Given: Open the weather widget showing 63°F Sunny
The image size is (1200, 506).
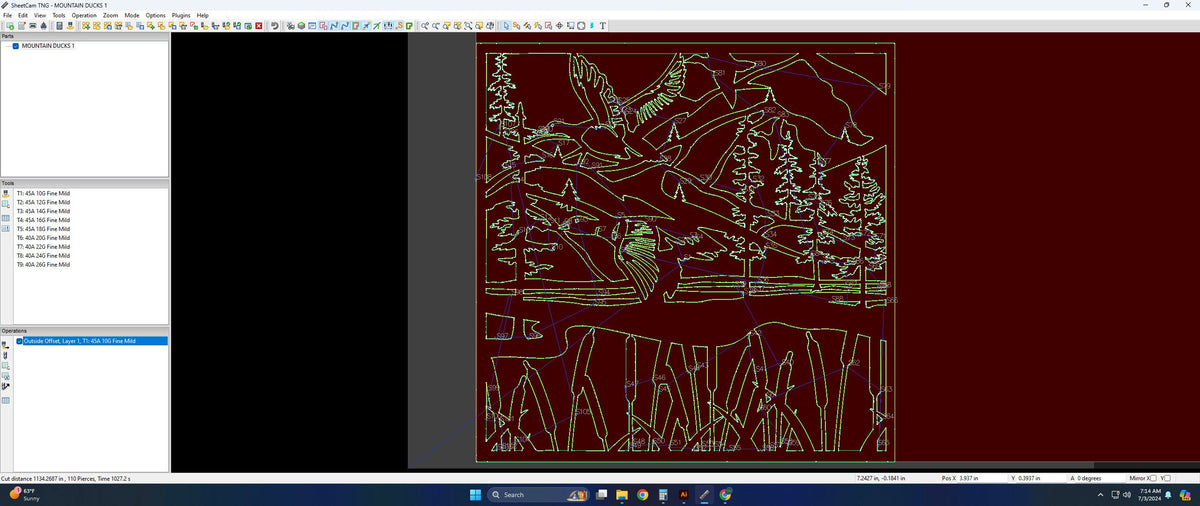Looking at the screenshot, I should (24, 494).
